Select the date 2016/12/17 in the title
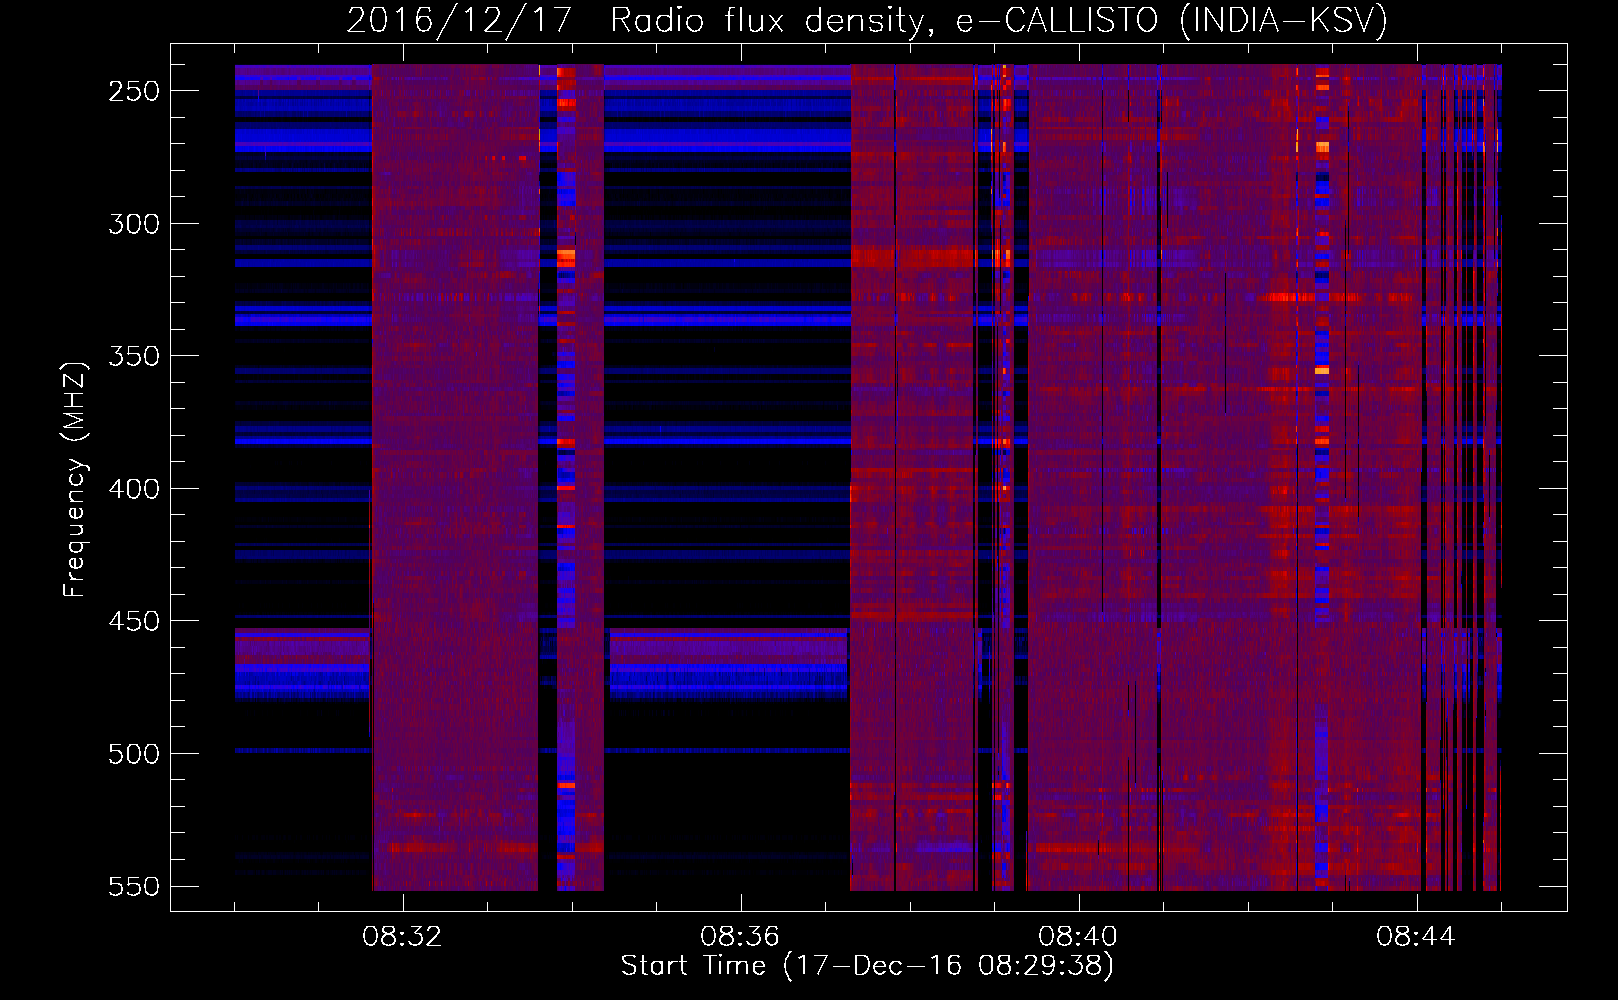The image size is (1618, 1000). click(x=459, y=20)
